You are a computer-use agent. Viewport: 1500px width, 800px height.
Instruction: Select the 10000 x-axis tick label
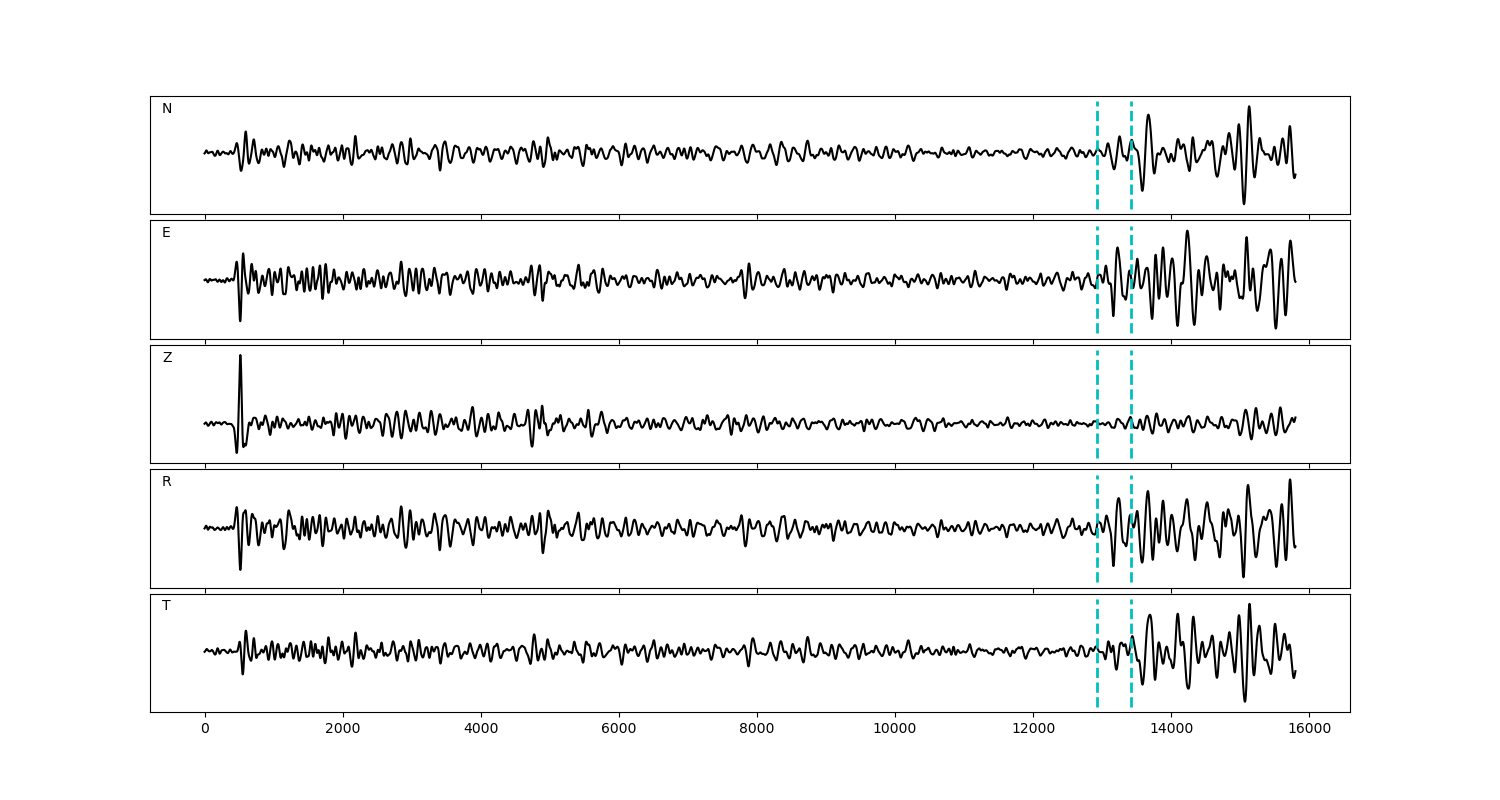coord(895,729)
